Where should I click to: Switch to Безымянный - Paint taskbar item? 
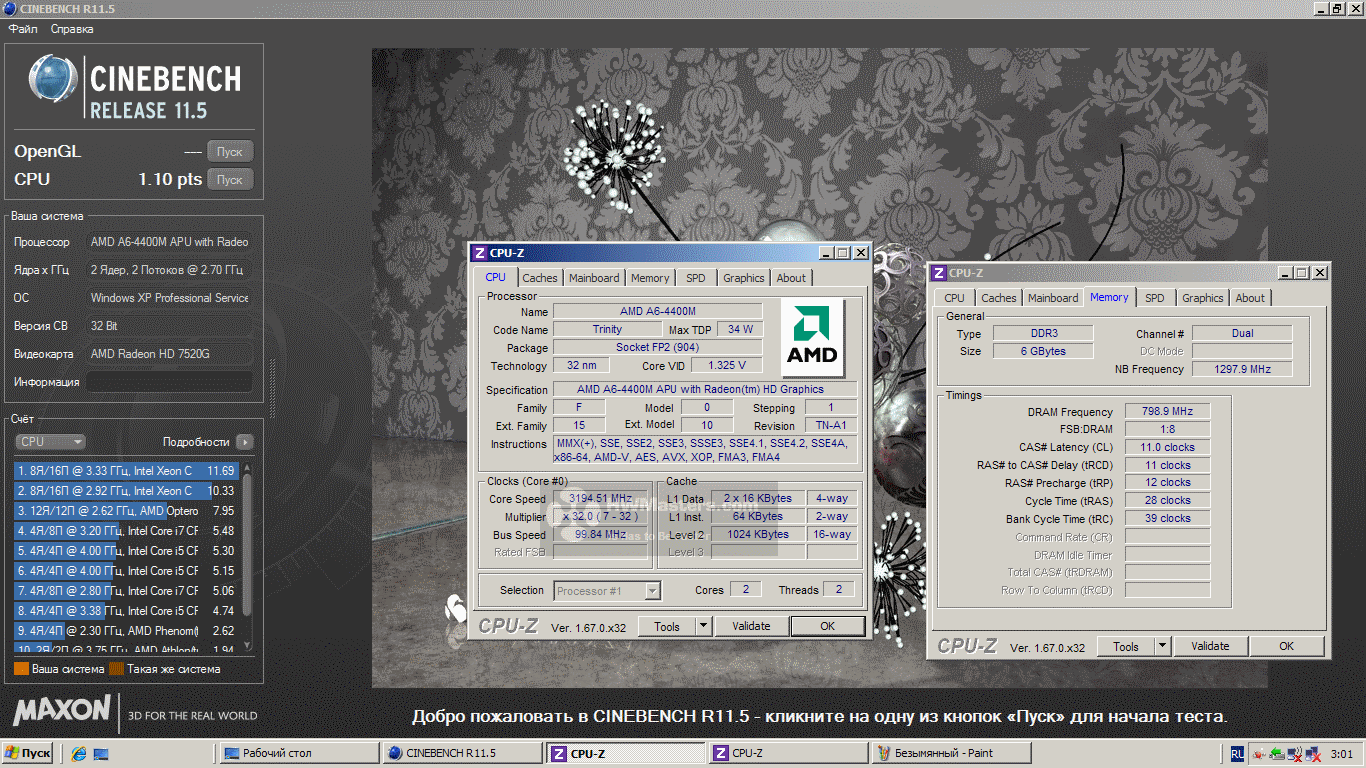coord(951,753)
